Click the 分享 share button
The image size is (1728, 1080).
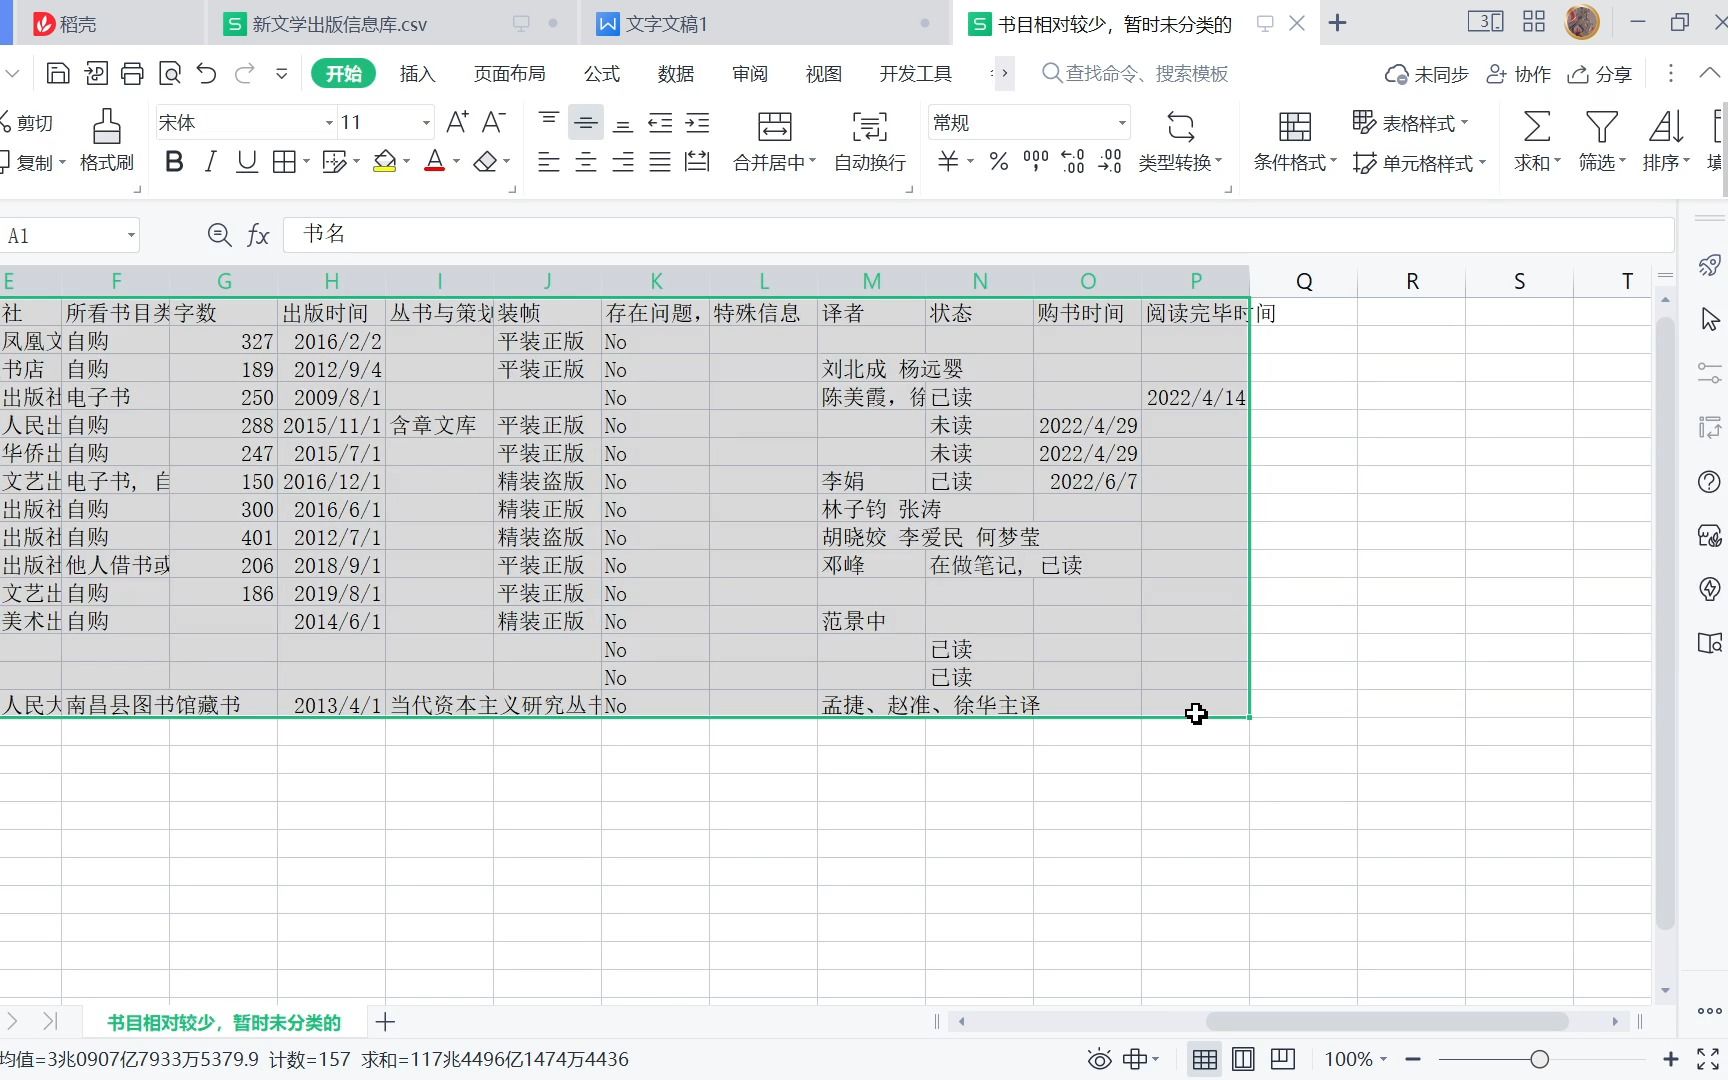[x=1597, y=73]
